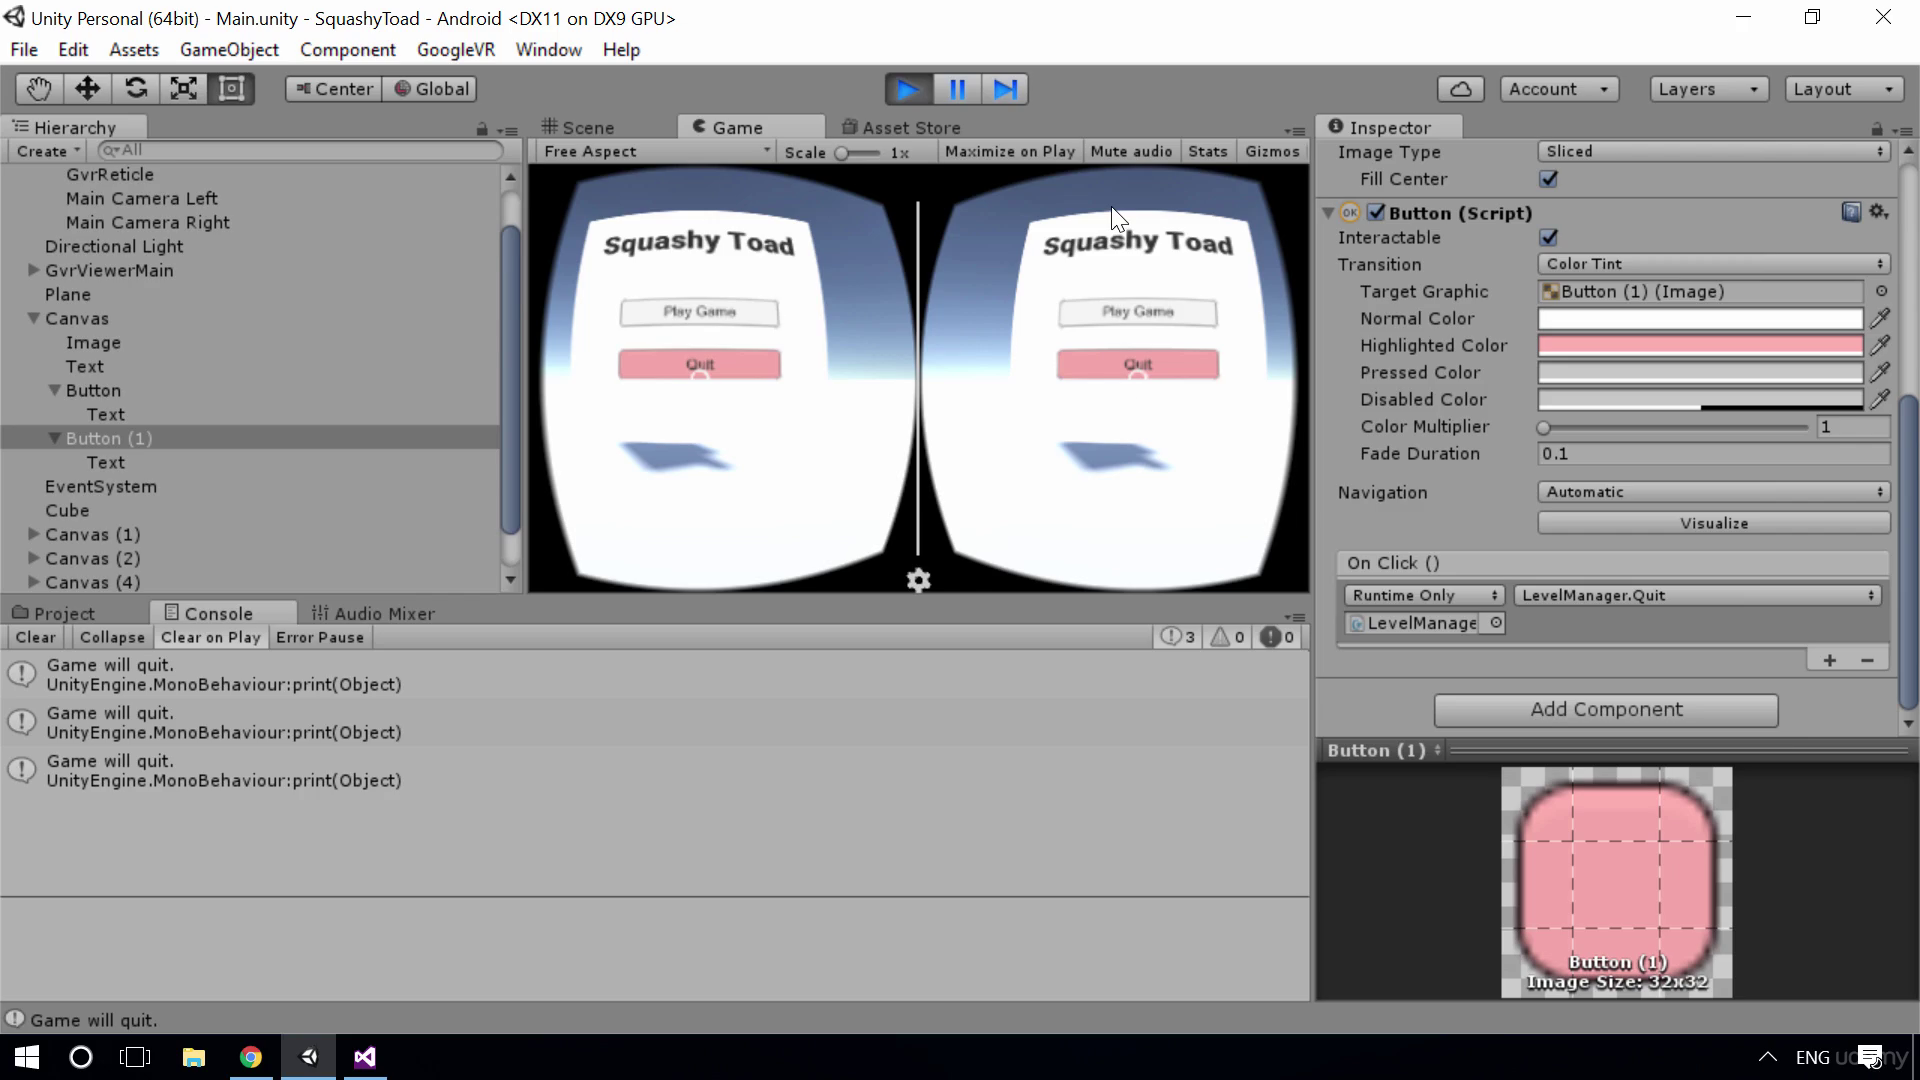1920x1080 pixels.
Task: Select the Rotate tool
Action: click(x=135, y=89)
